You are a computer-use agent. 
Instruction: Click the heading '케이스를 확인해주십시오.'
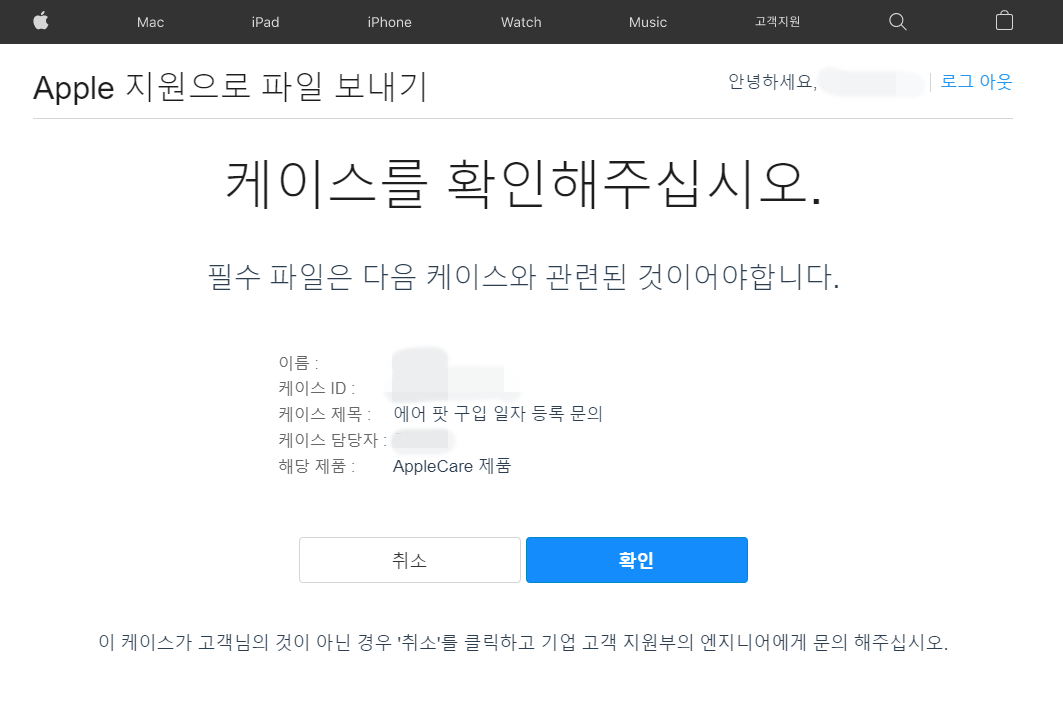pos(523,184)
